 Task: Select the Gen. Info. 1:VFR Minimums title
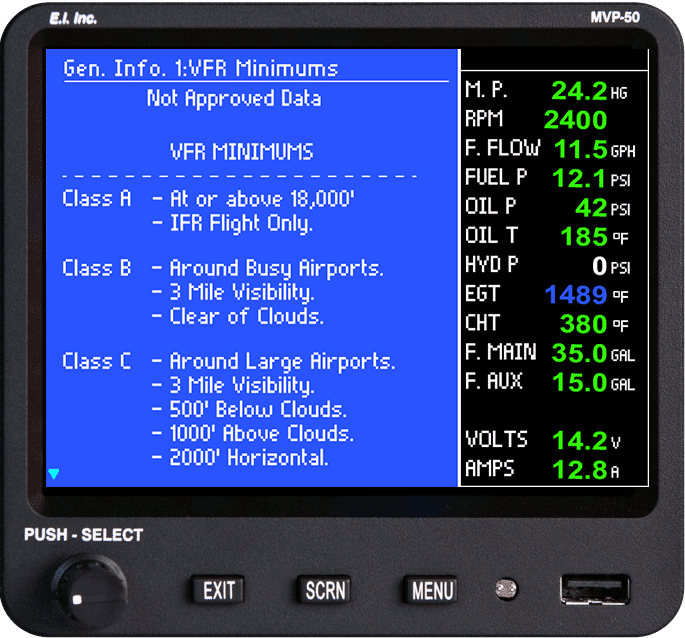tap(201, 69)
